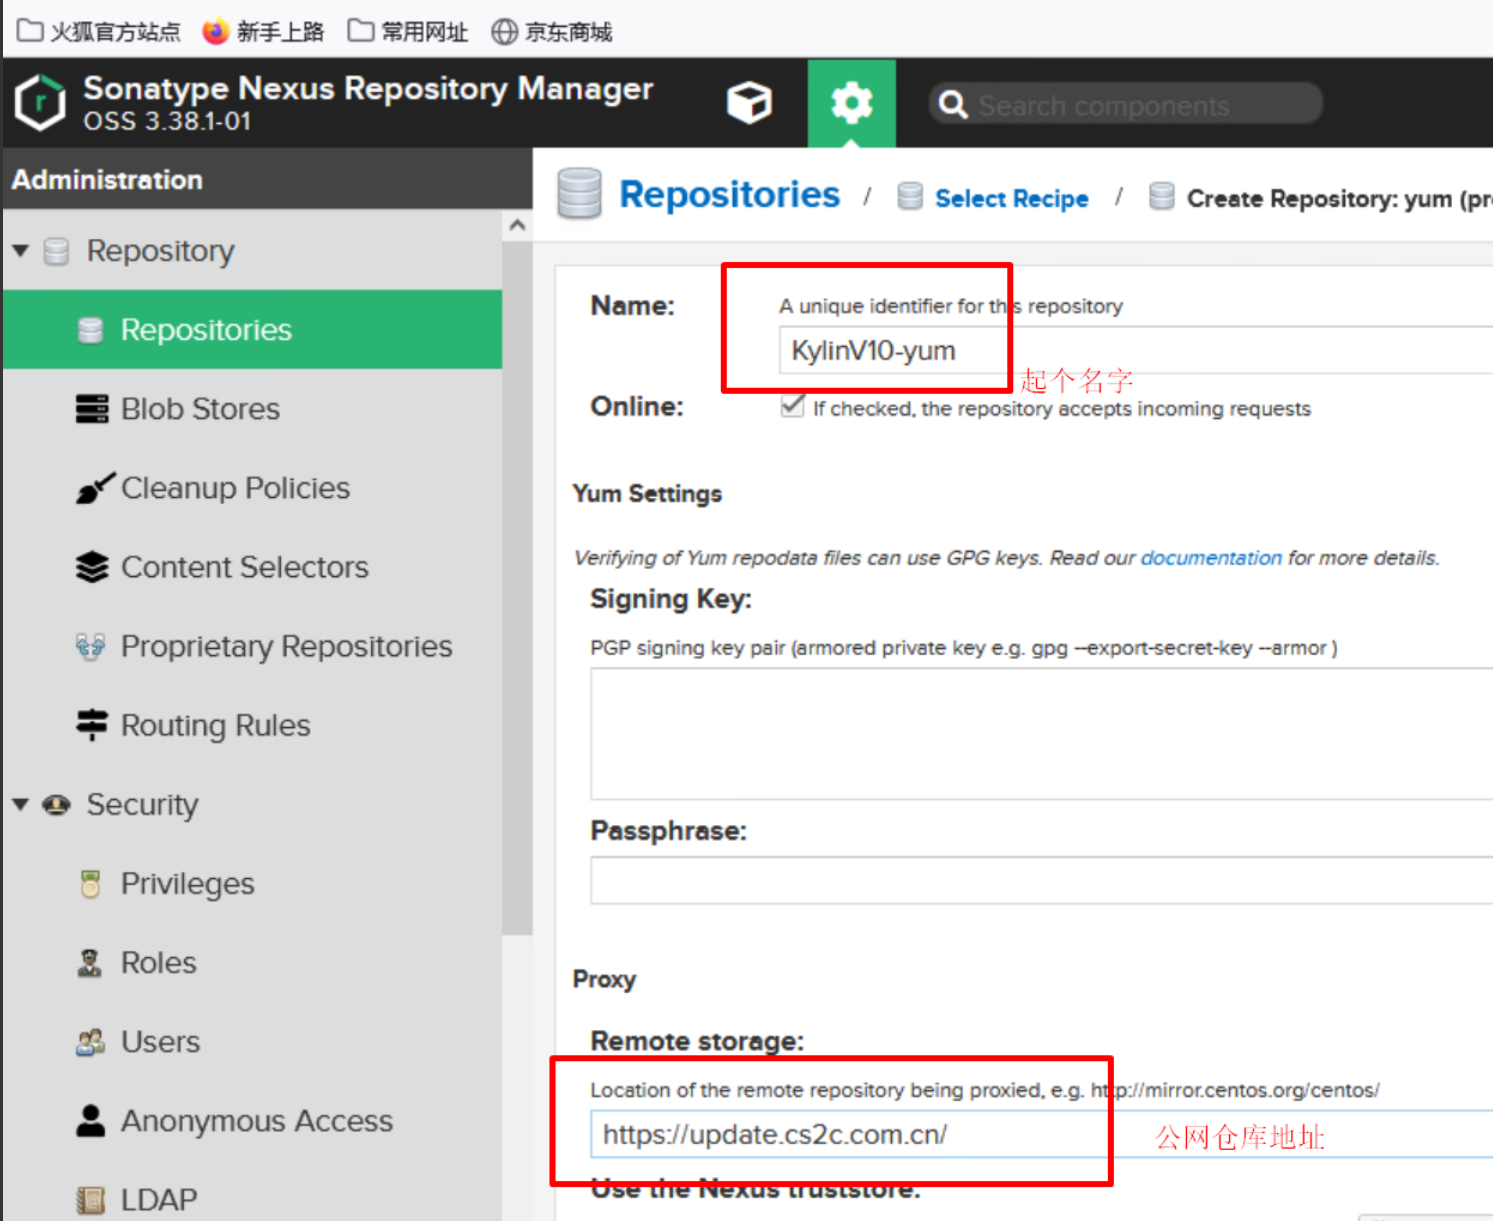The height and width of the screenshot is (1221, 1493).
Task: Click the search magnifier icon
Action: click(953, 104)
